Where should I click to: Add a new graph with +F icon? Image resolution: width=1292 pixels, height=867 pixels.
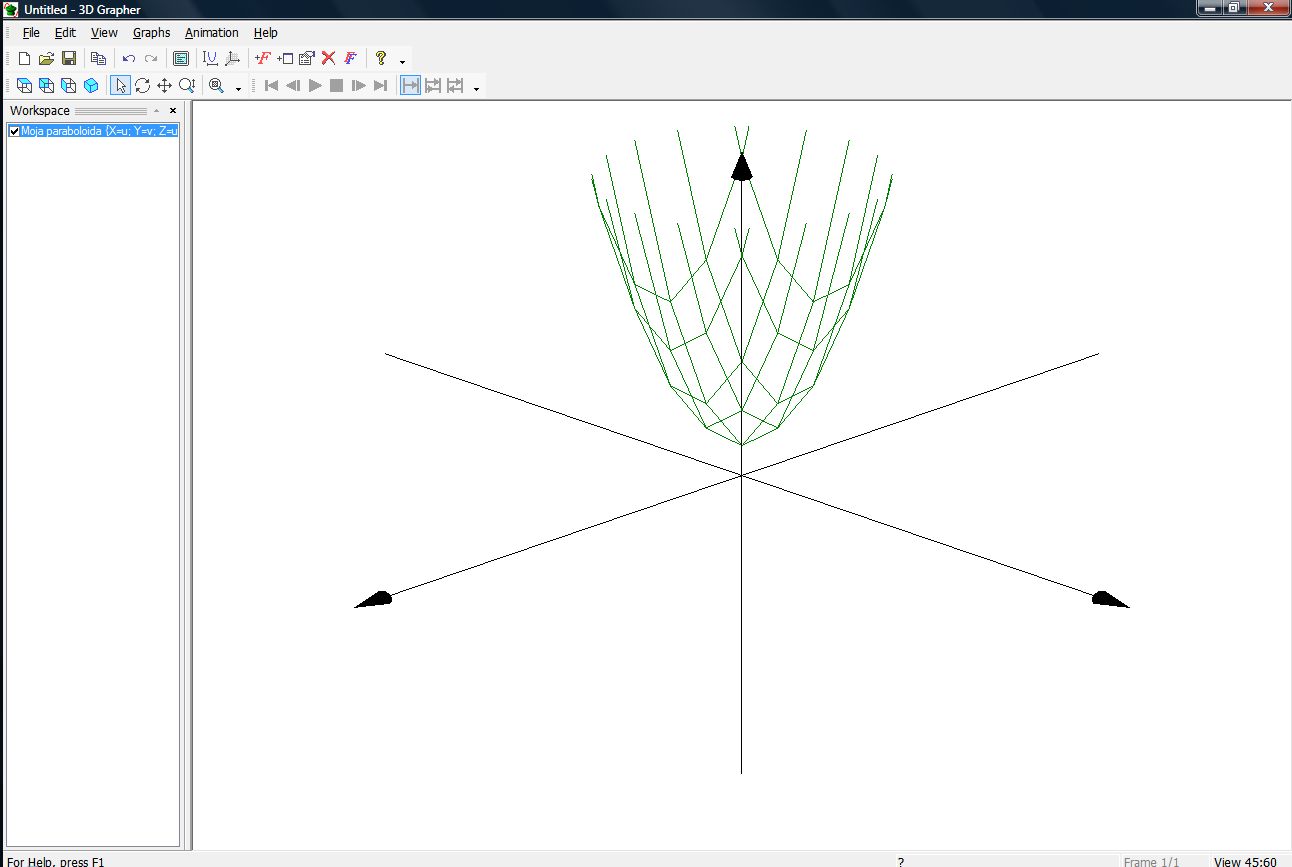[x=263, y=59]
